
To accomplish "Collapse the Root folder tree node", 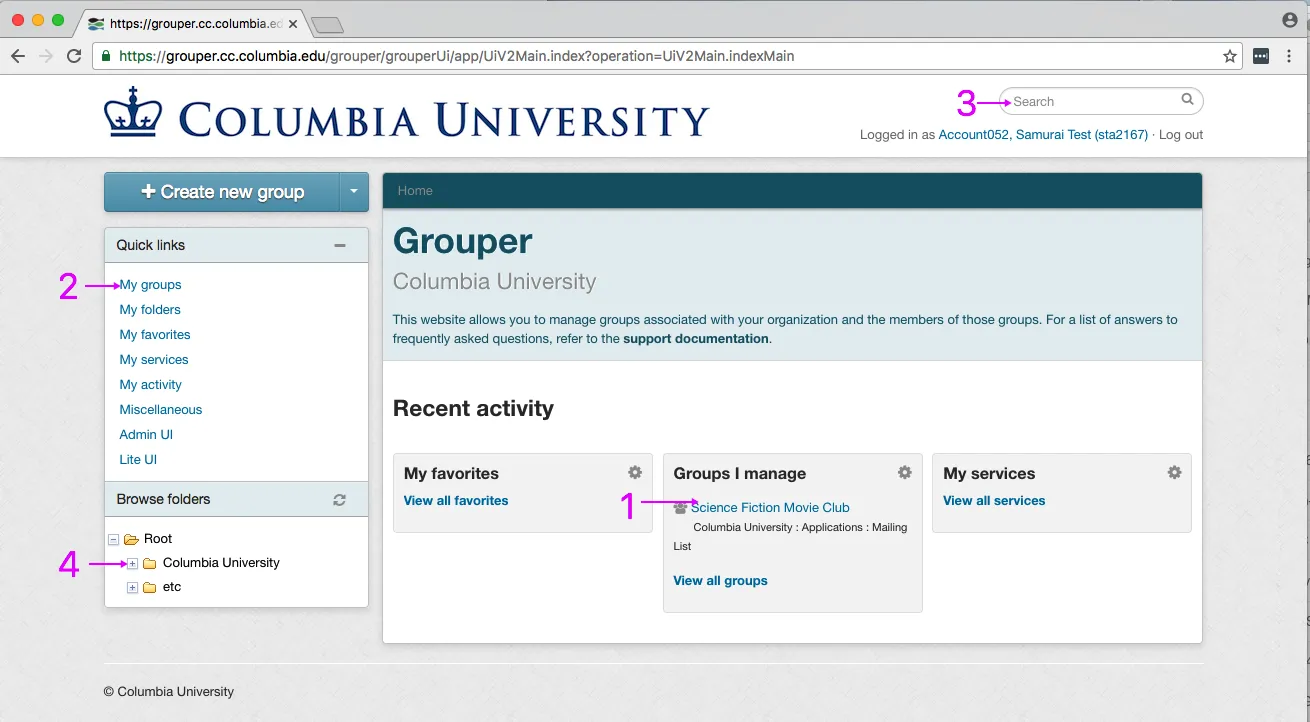I will (113, 539).
